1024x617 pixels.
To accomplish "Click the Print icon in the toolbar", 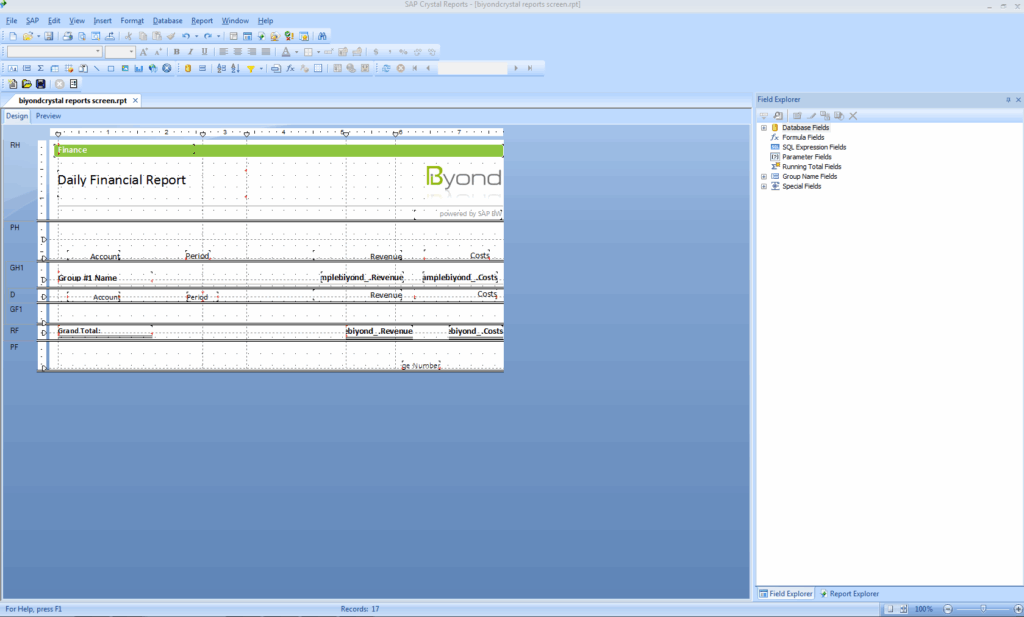I will coord(68,36).
